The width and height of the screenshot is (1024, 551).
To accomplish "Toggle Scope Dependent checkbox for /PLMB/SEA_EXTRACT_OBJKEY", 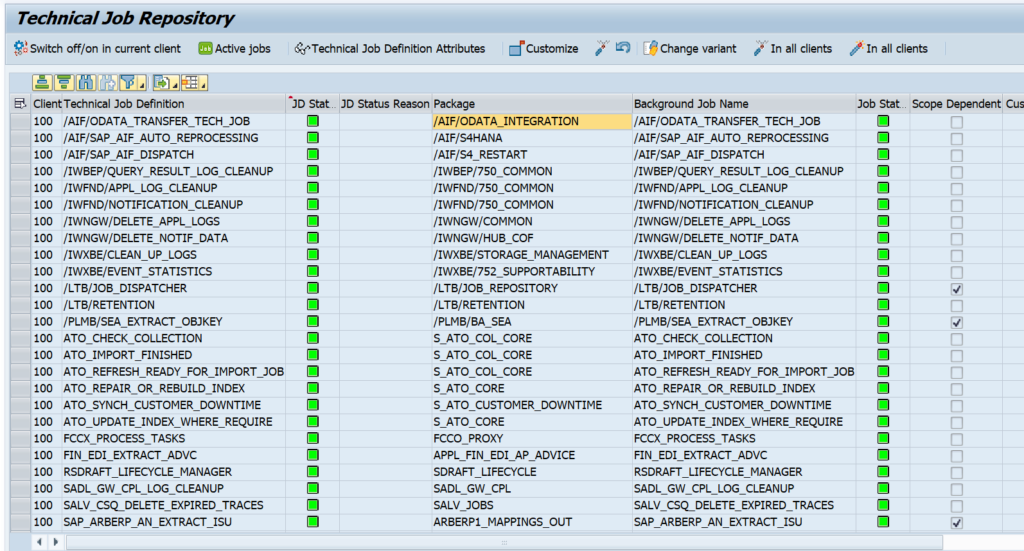I will pos(957,322).
